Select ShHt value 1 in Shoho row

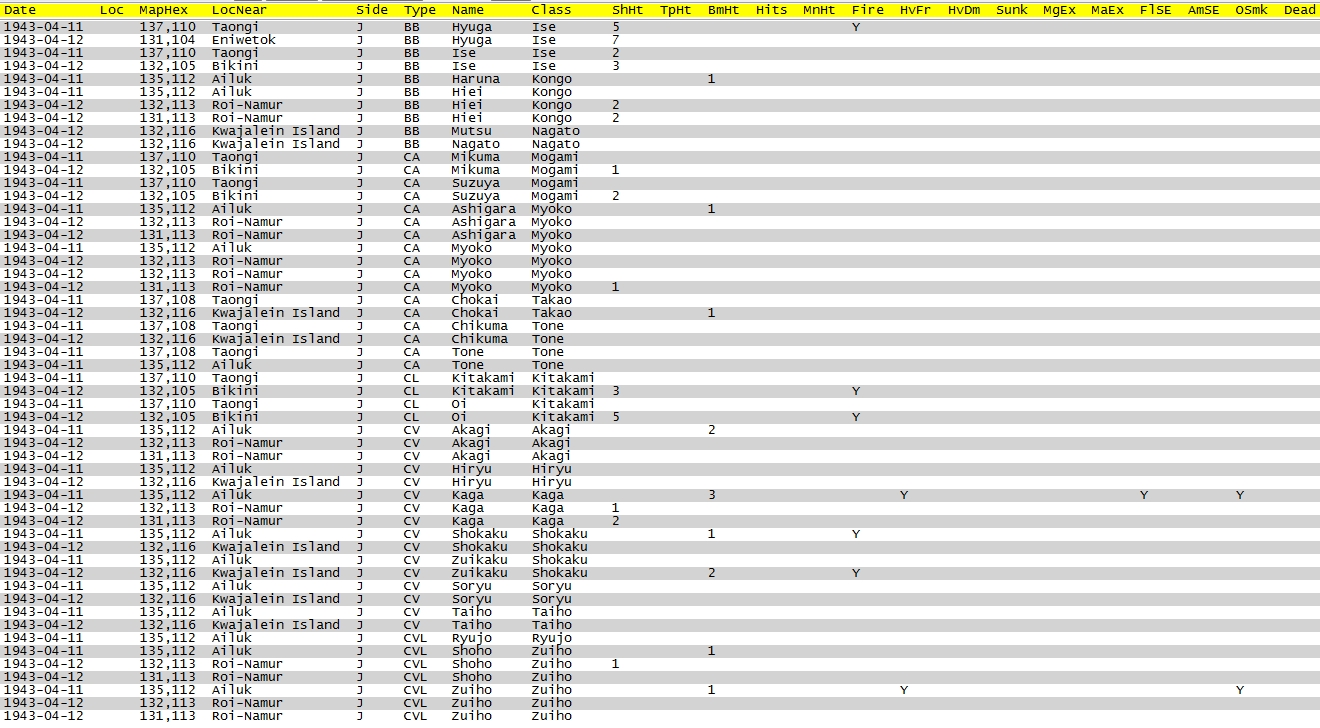click(x=616, y=664)
